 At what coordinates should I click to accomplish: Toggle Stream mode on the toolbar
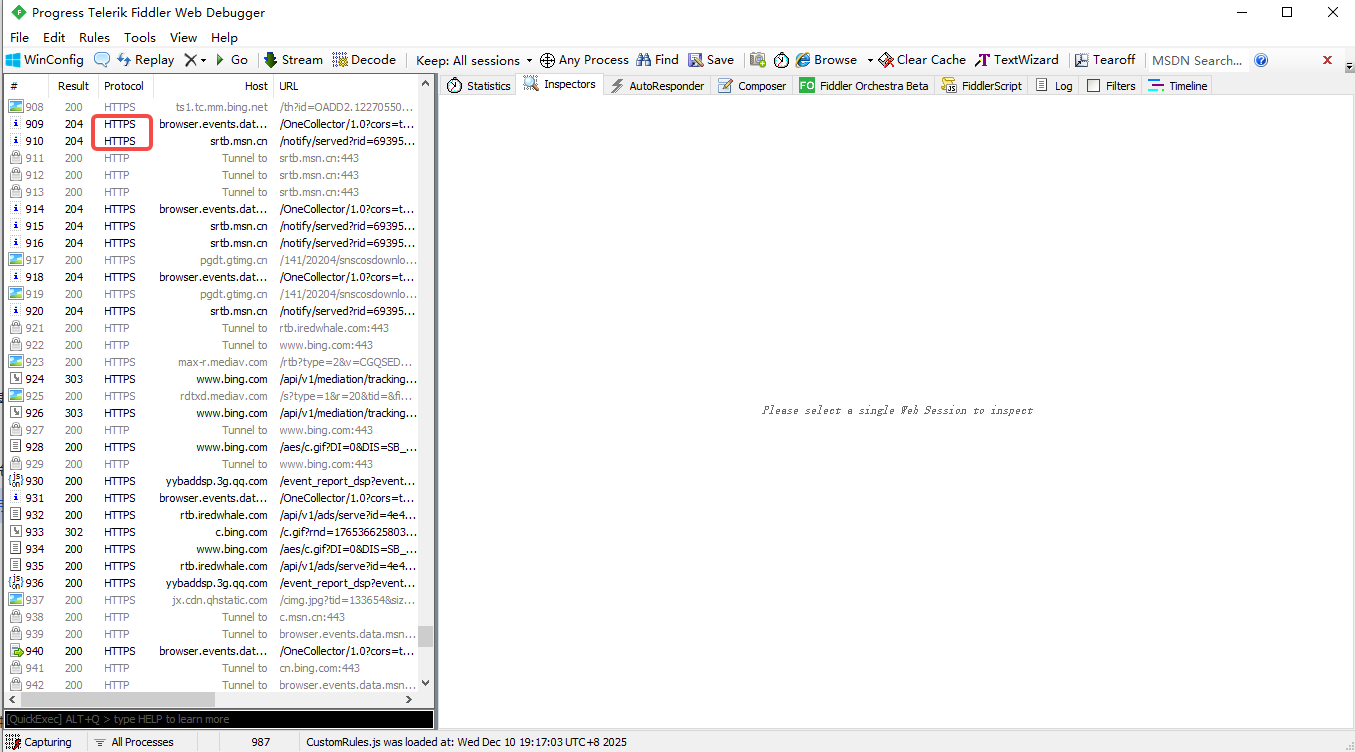[293, 60]
